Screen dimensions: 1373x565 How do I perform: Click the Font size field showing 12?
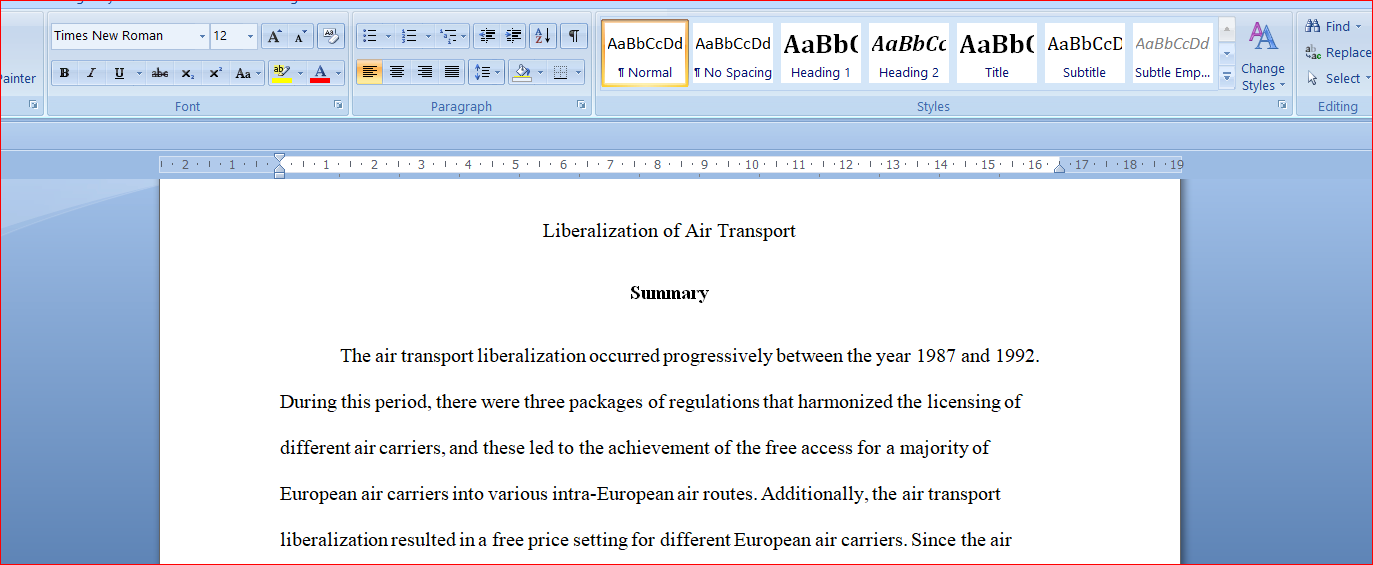coord(226,36)
